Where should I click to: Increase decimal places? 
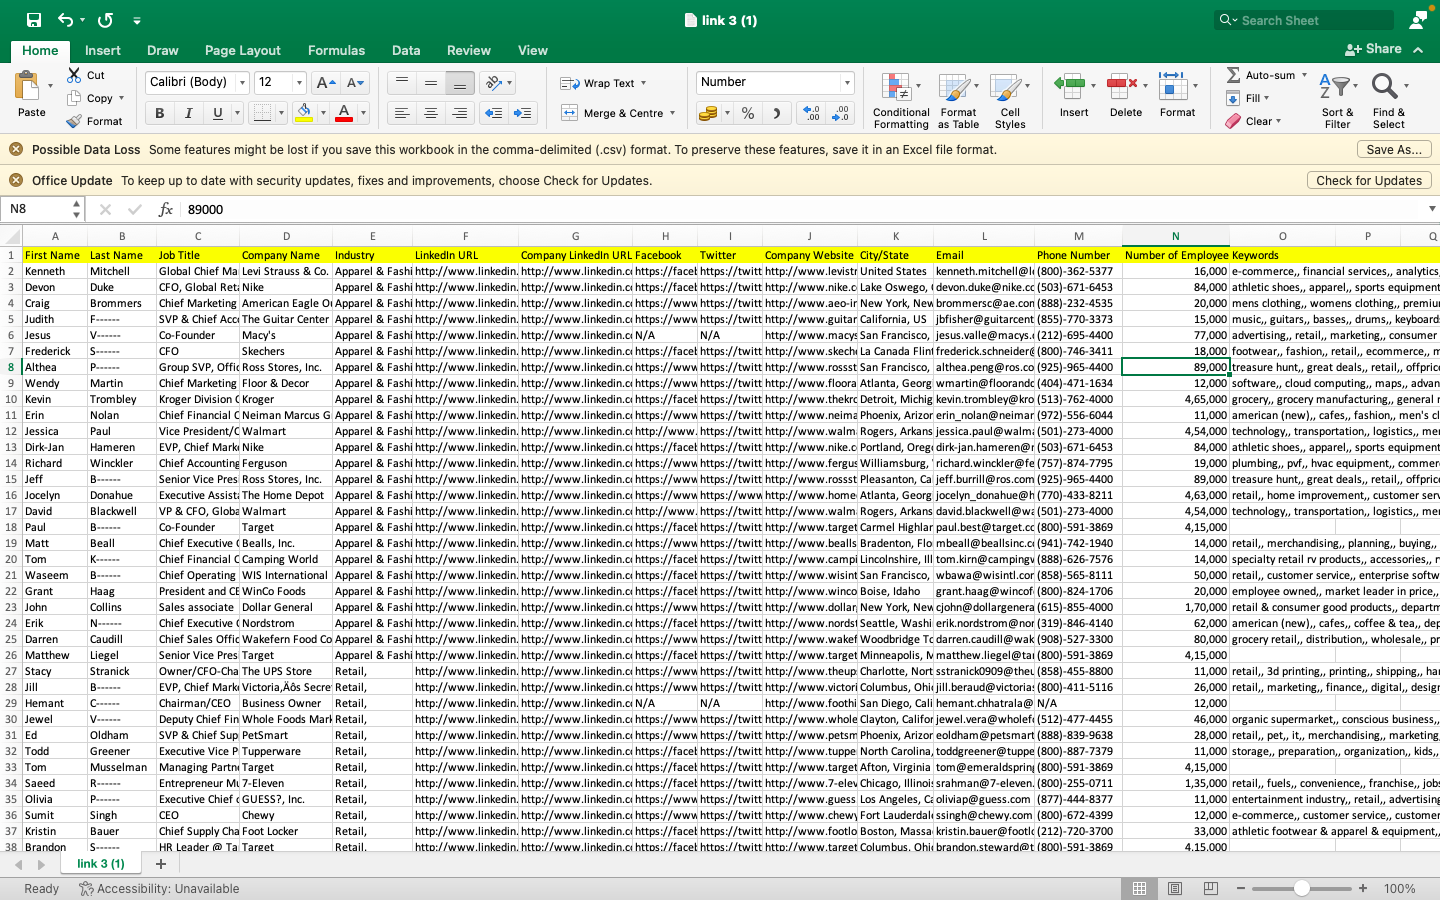pyautogui.click(x=811, y=114)
